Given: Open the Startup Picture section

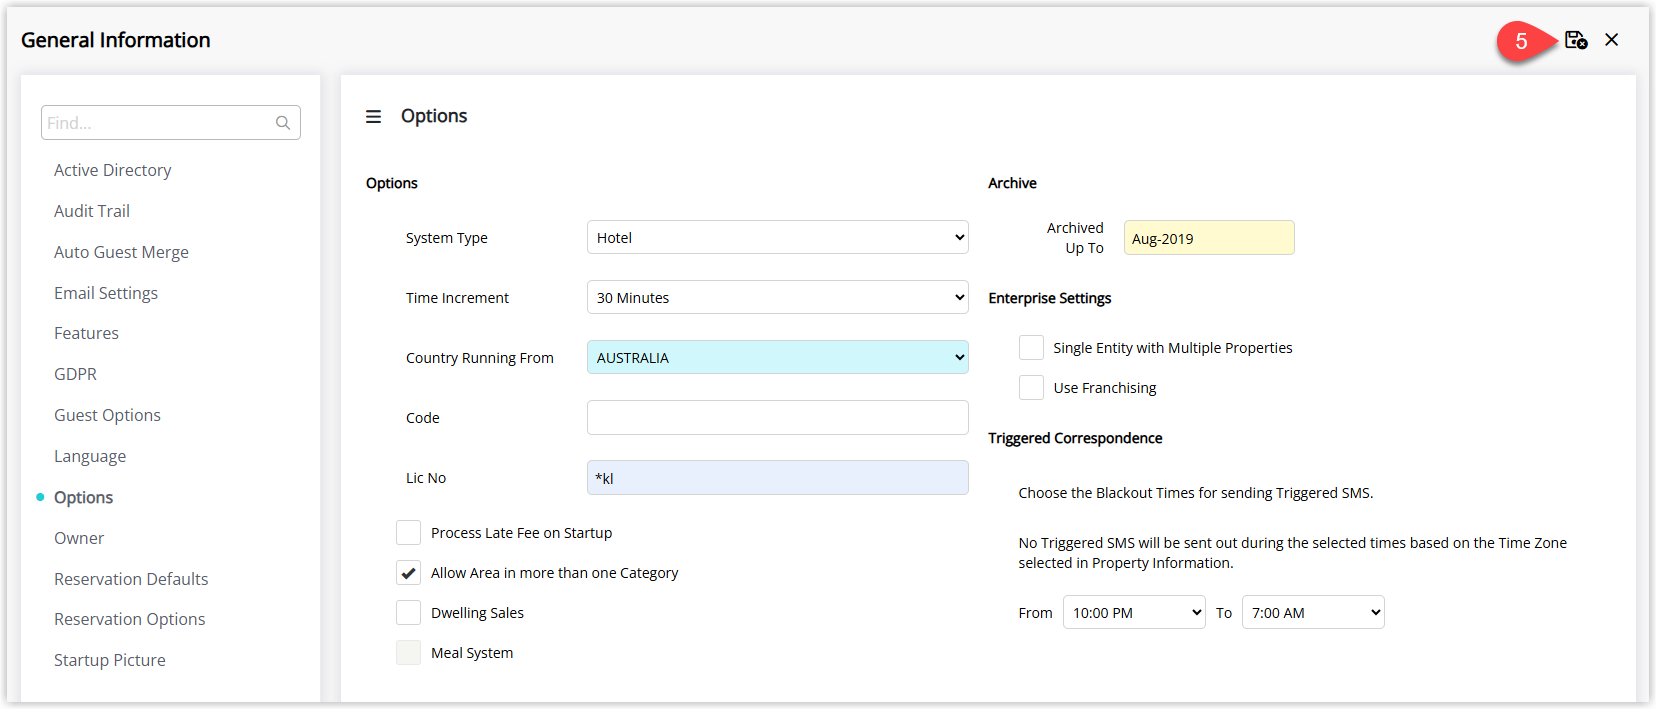Looking at the screenshot, I should [x=110, y=660].
